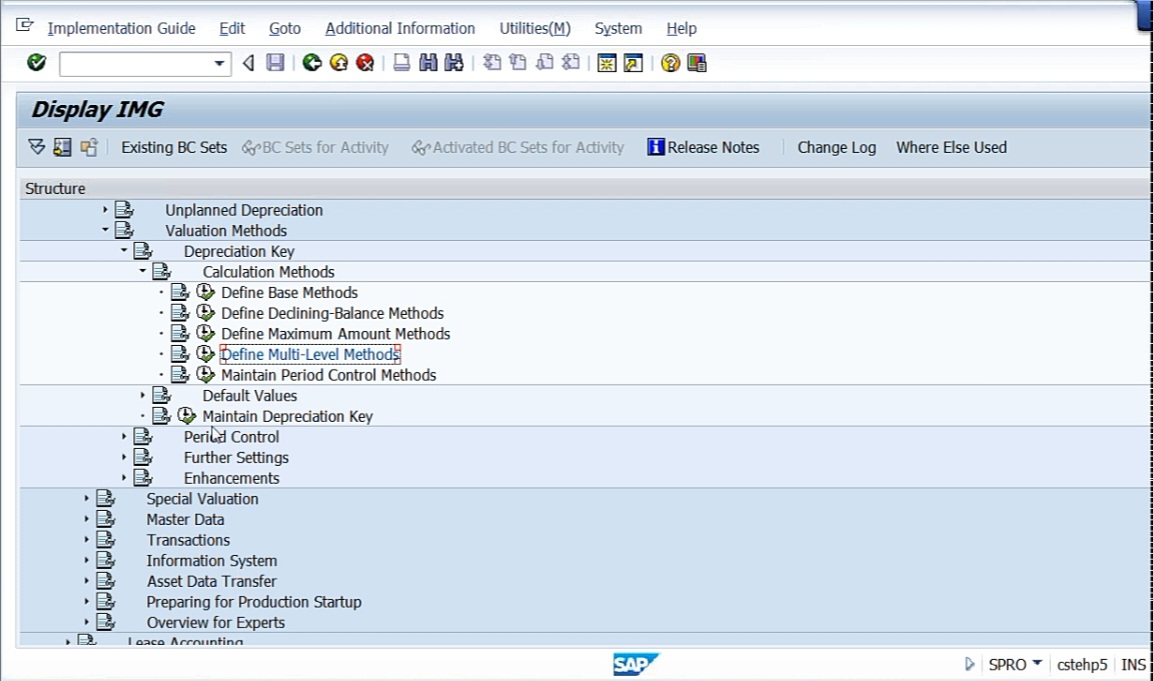The height and width of the screenshot is (681, 1153).
Task: Click the green Back arrow icon
Action: click(x=312, y=63)
